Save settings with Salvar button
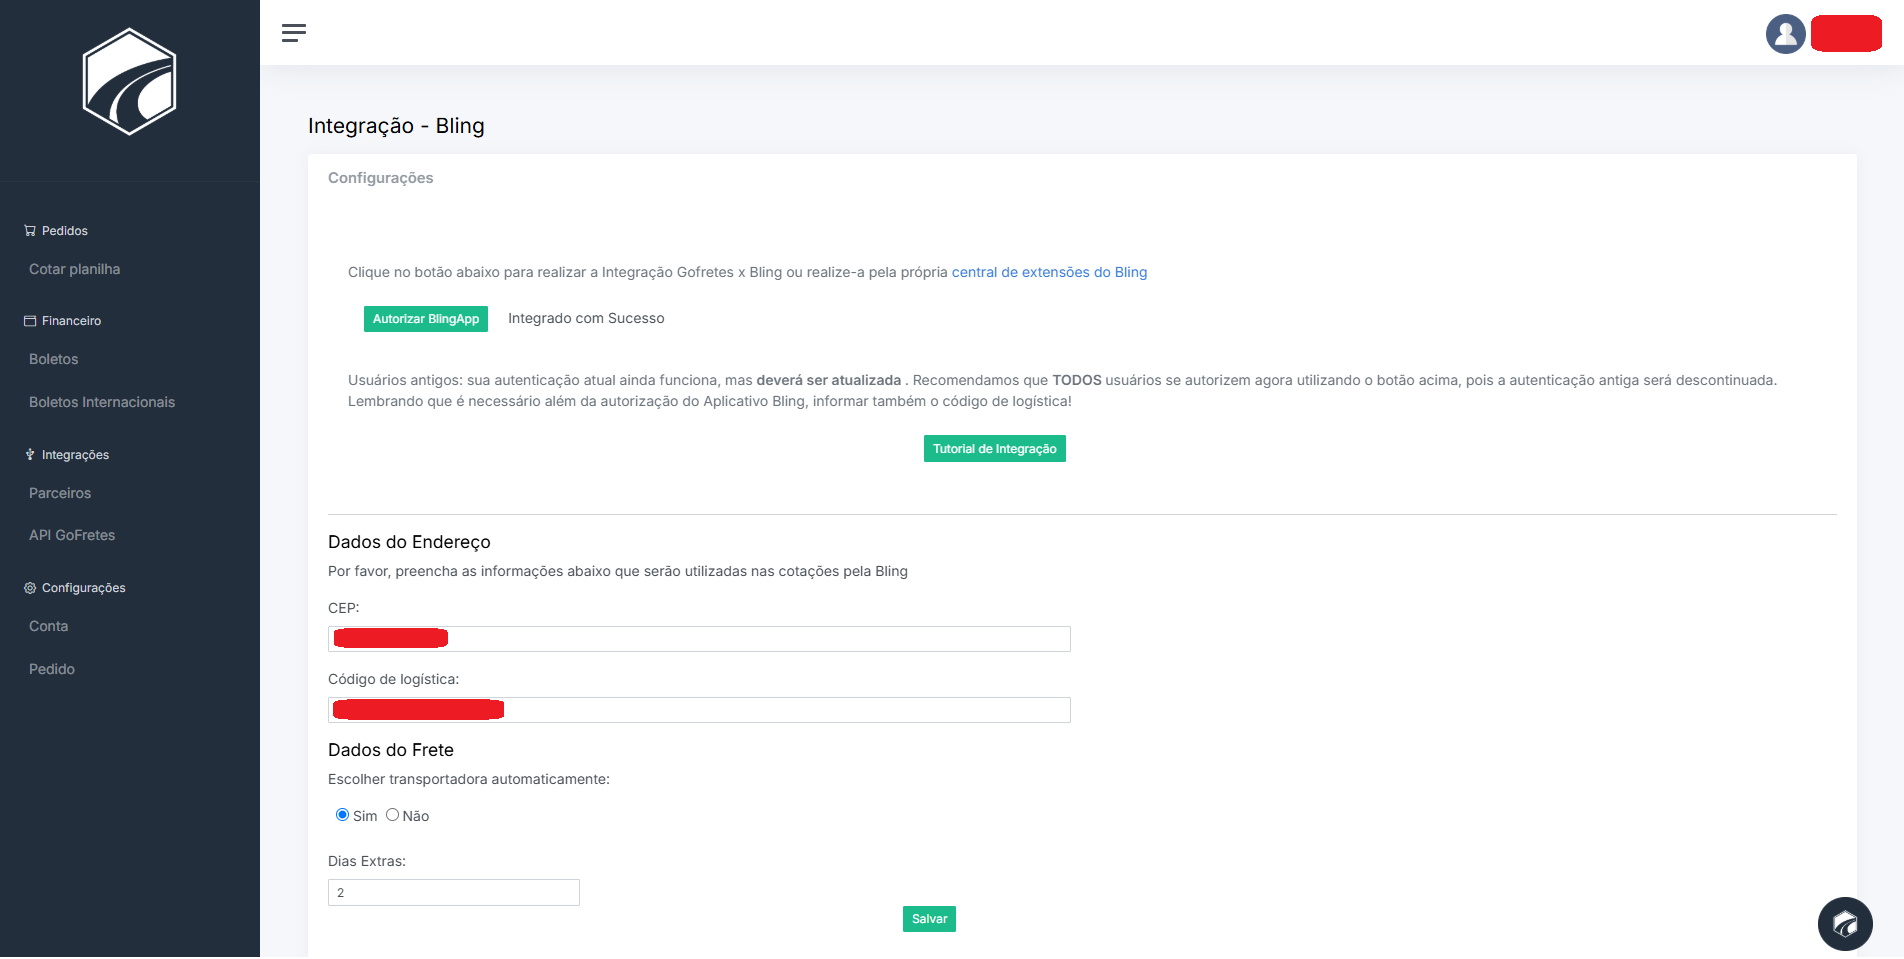Screen dimensions: 1904x959 tap(929, 919)
